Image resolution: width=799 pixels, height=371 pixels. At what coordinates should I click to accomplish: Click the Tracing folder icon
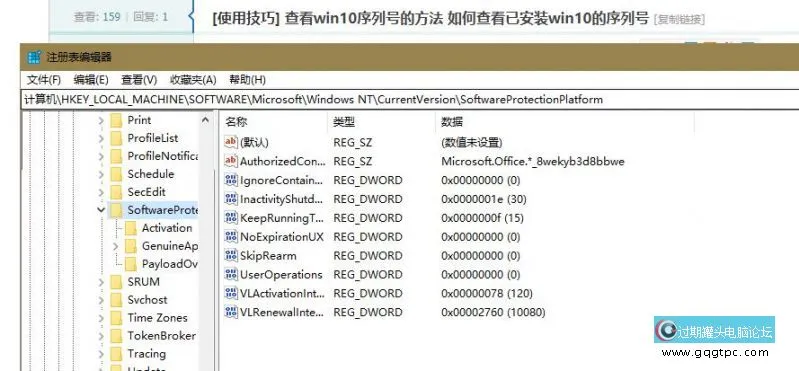[117, 354]
